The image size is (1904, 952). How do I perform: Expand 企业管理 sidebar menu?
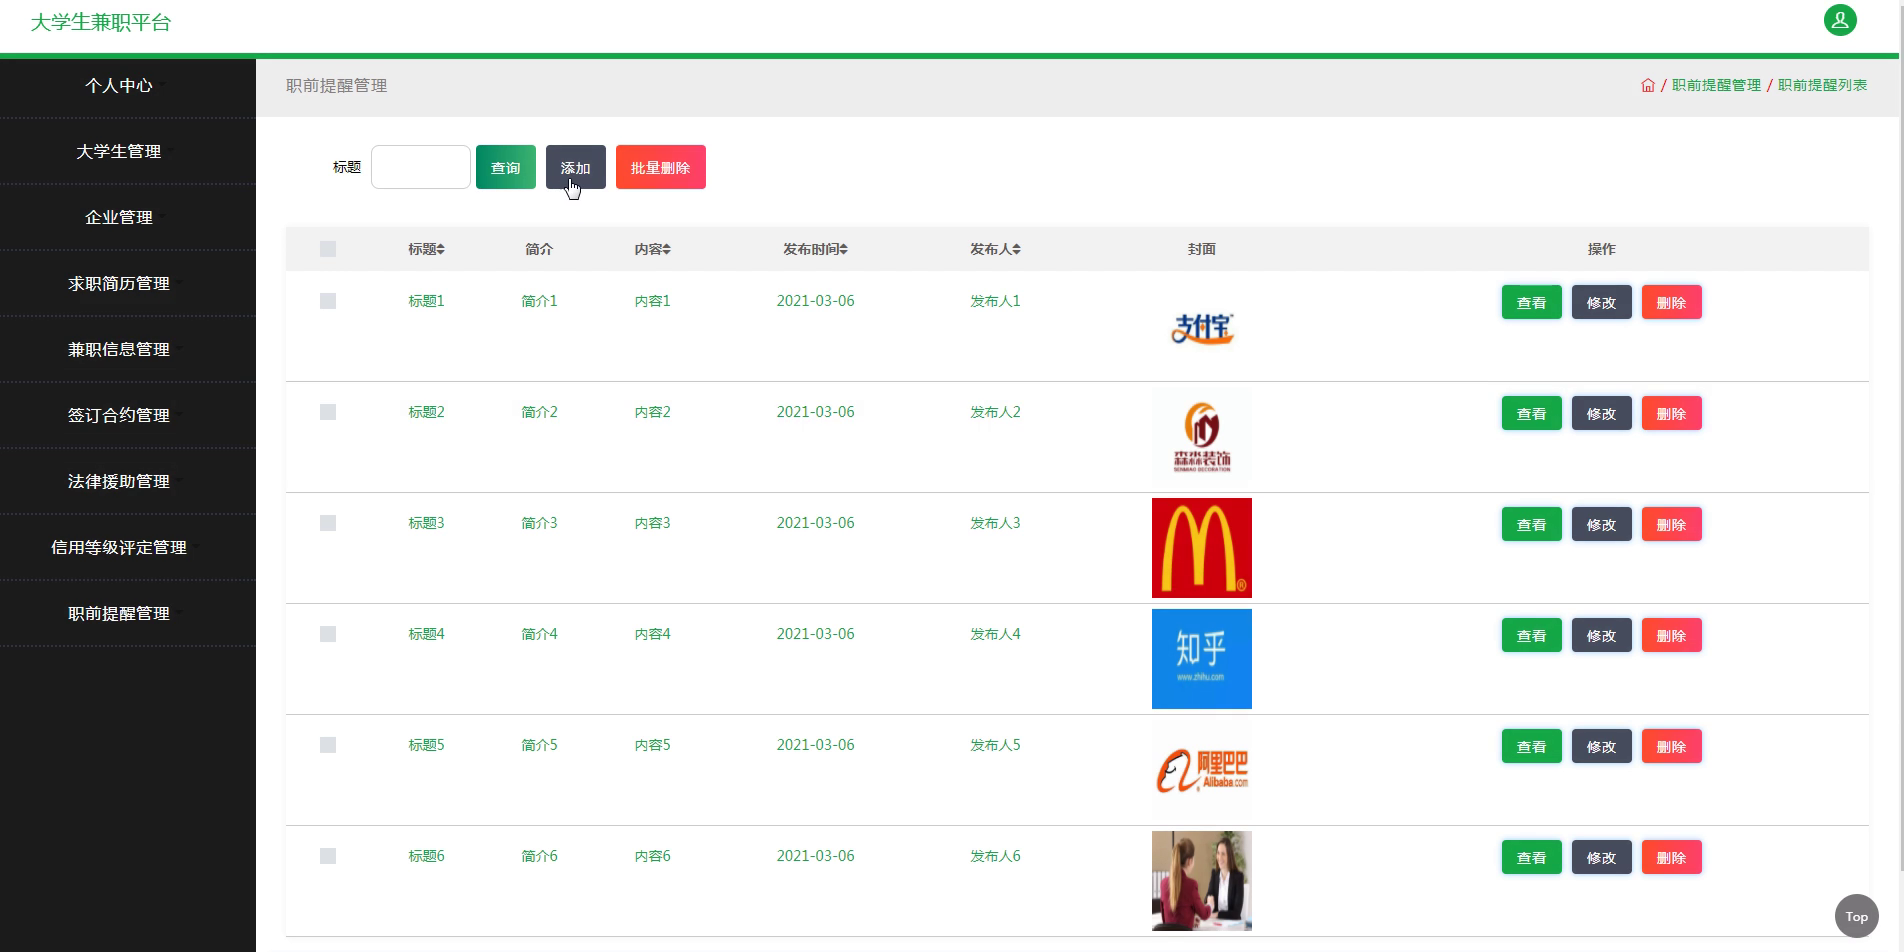128,218
